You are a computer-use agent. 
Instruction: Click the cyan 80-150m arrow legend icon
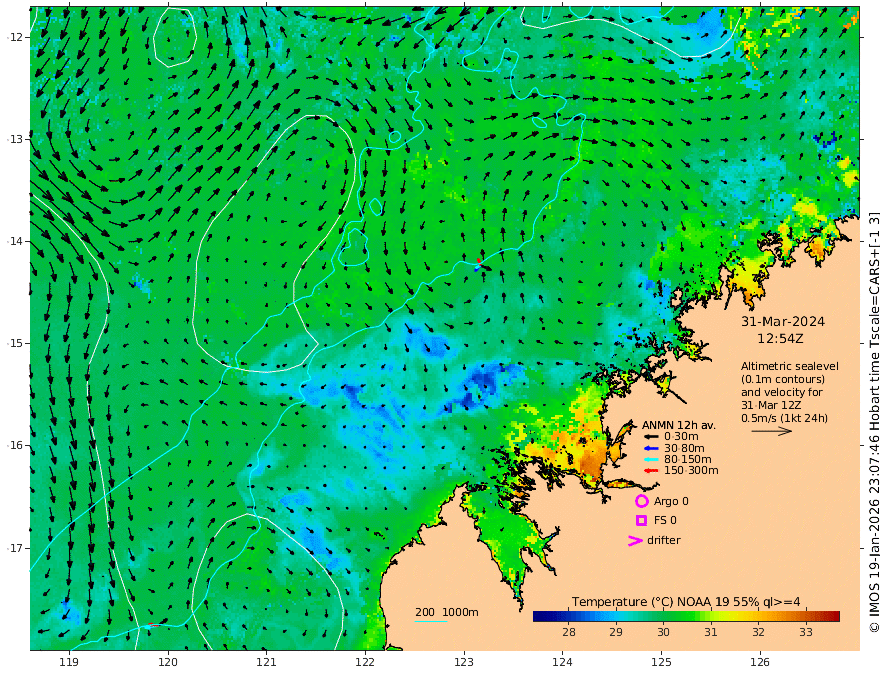click(651, 460)
